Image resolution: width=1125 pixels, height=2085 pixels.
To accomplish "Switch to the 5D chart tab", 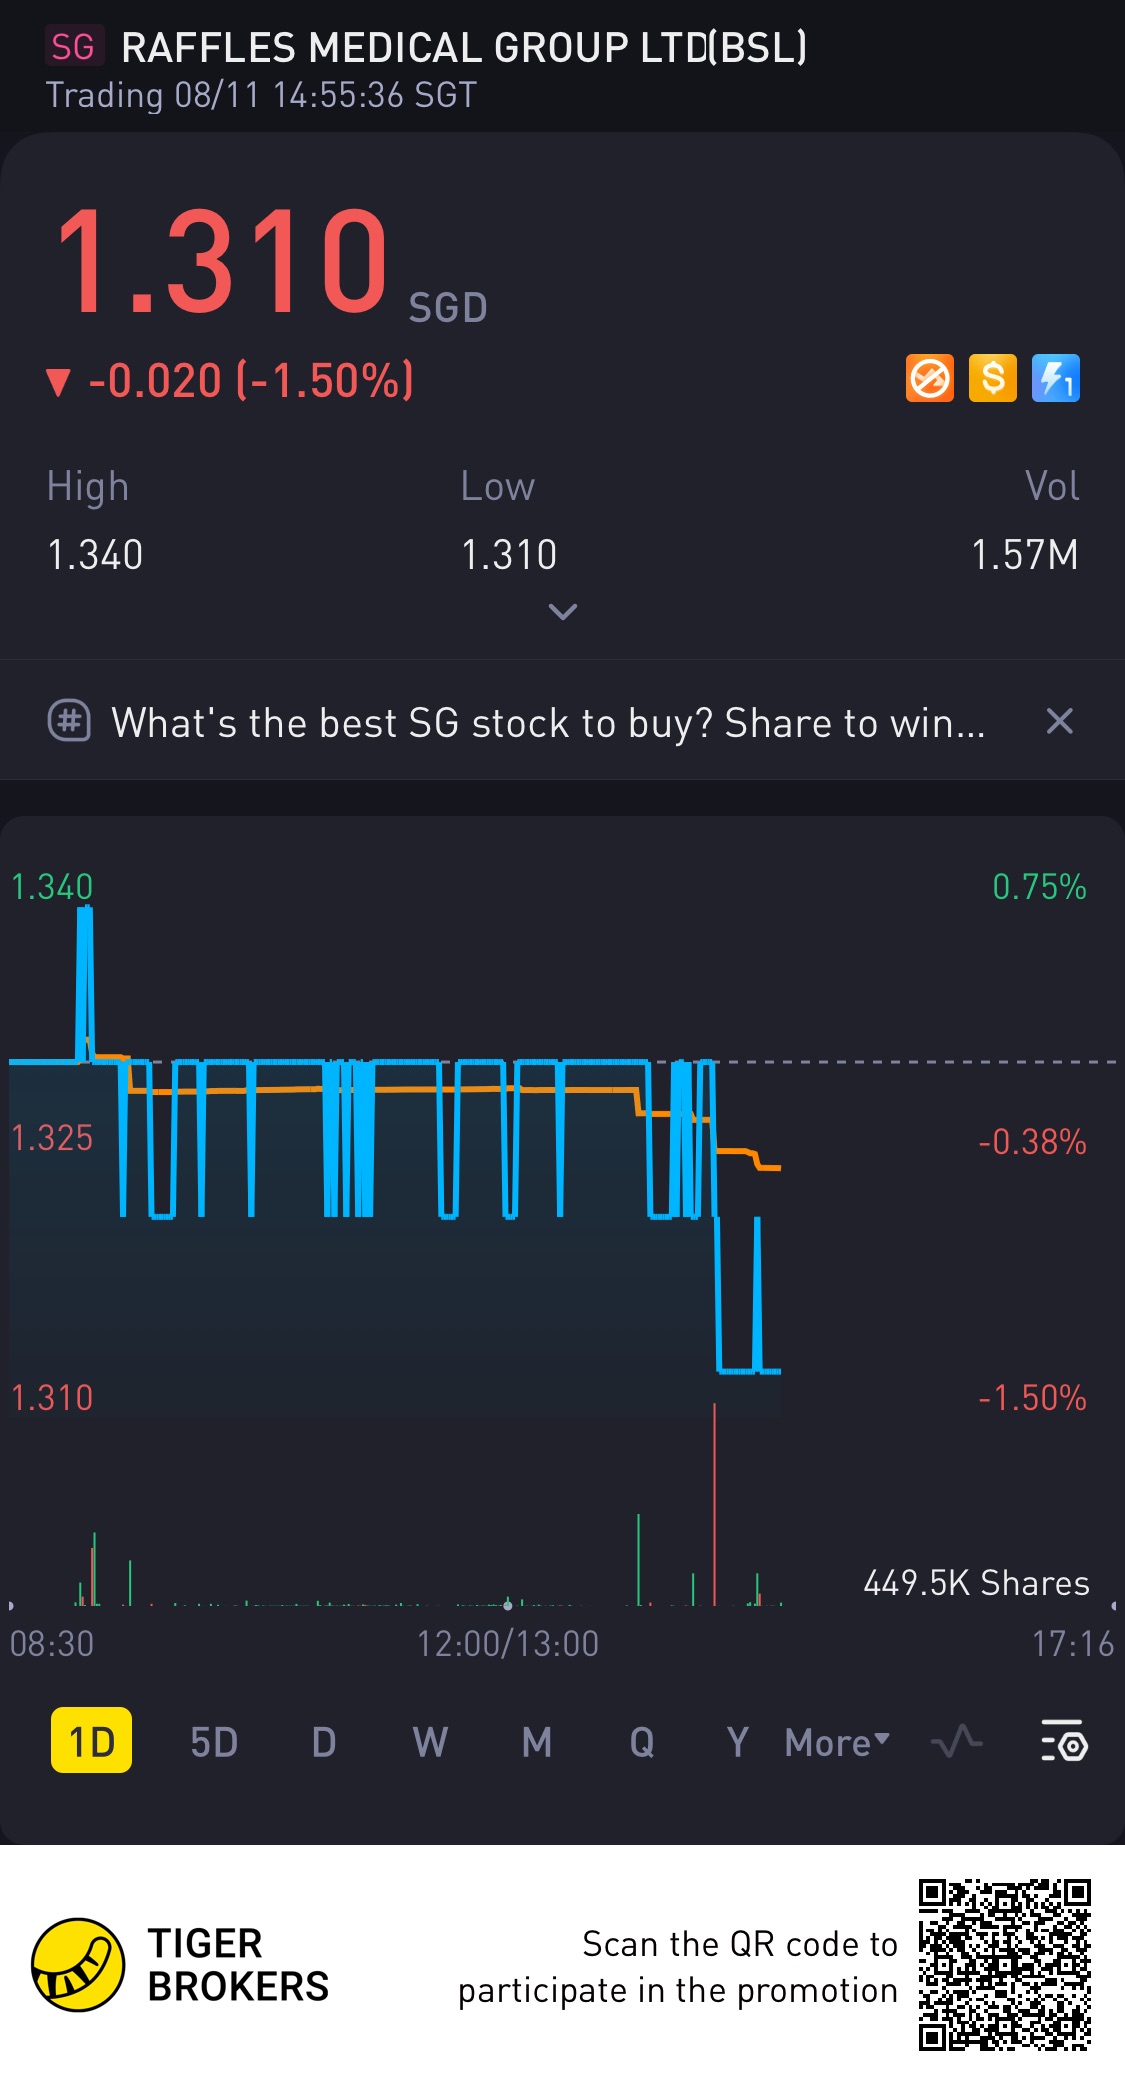I will tap(214, 1742).
